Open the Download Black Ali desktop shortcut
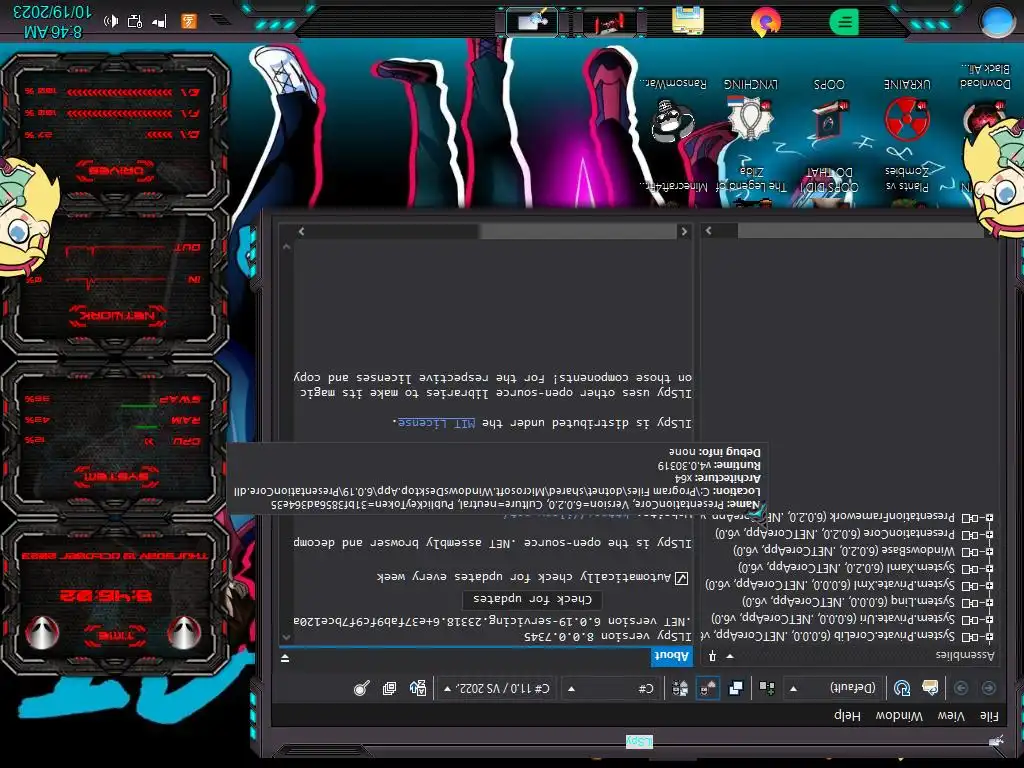Screen dimensions: 1024x768 (x=985, y=97)
